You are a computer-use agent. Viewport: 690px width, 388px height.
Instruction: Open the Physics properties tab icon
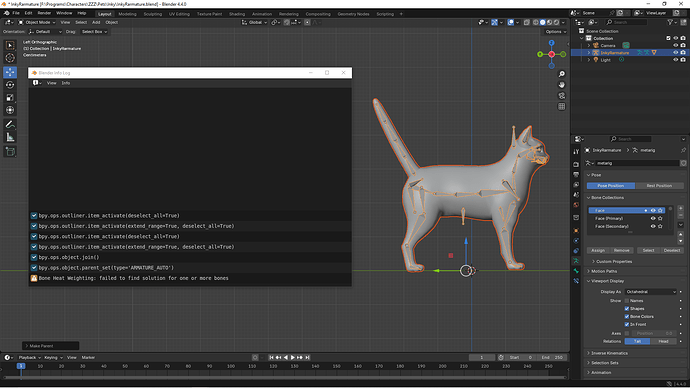pos(576,241)
